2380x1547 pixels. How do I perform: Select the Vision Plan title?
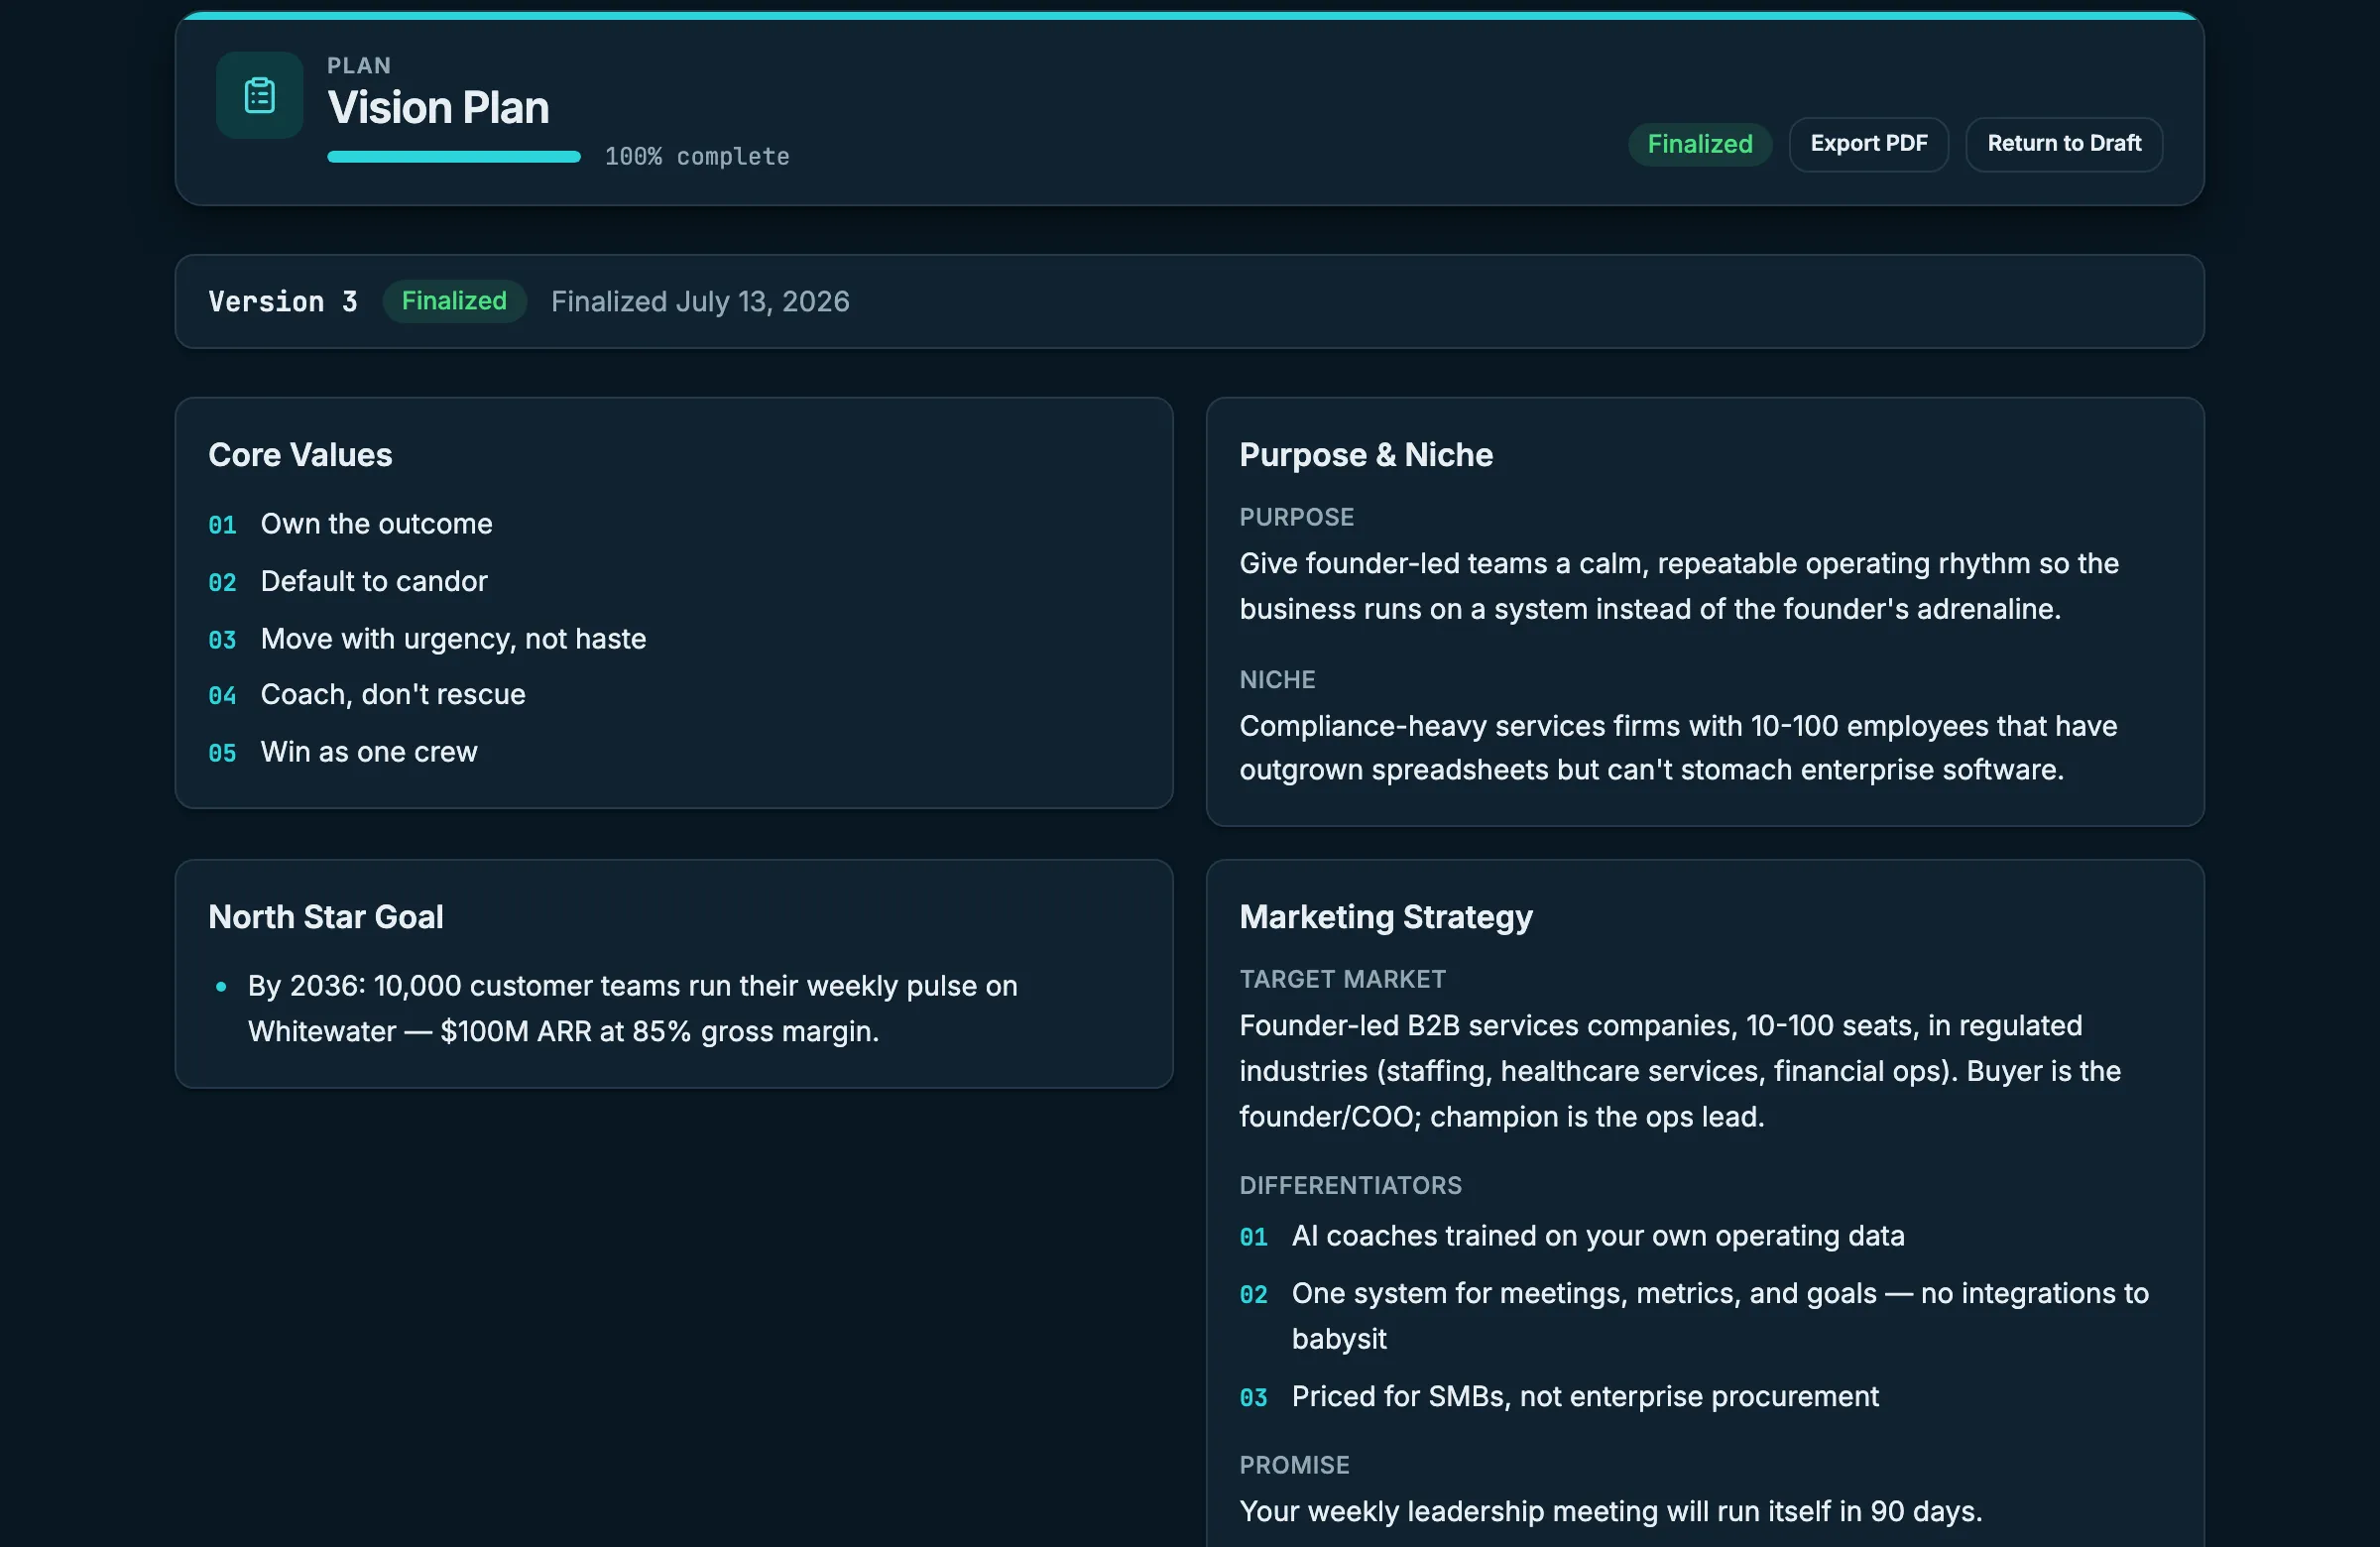click(438, 108)
